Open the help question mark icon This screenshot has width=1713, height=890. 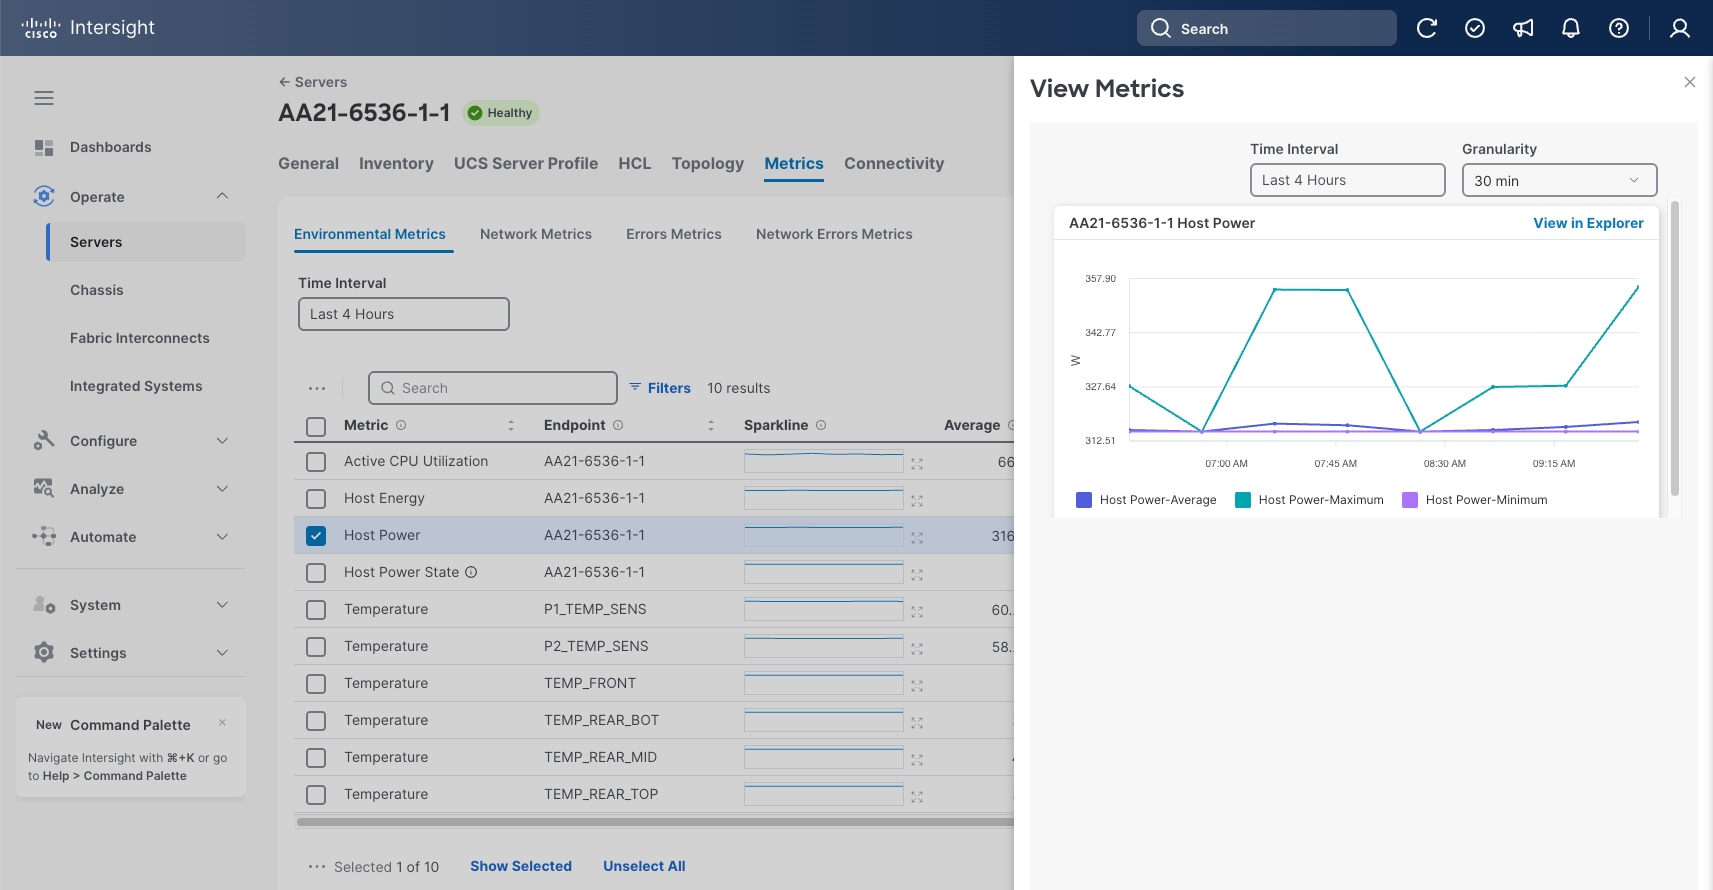point(1619,28)
